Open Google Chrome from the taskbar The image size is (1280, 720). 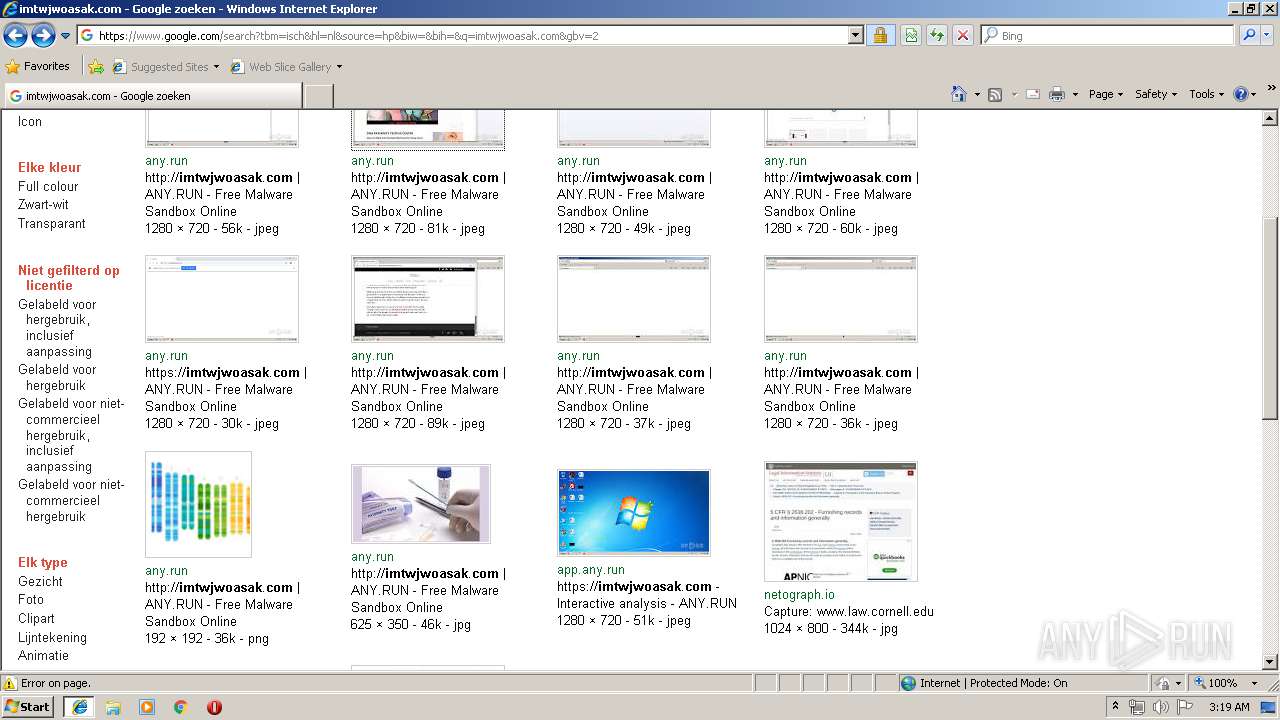(181, 707)
